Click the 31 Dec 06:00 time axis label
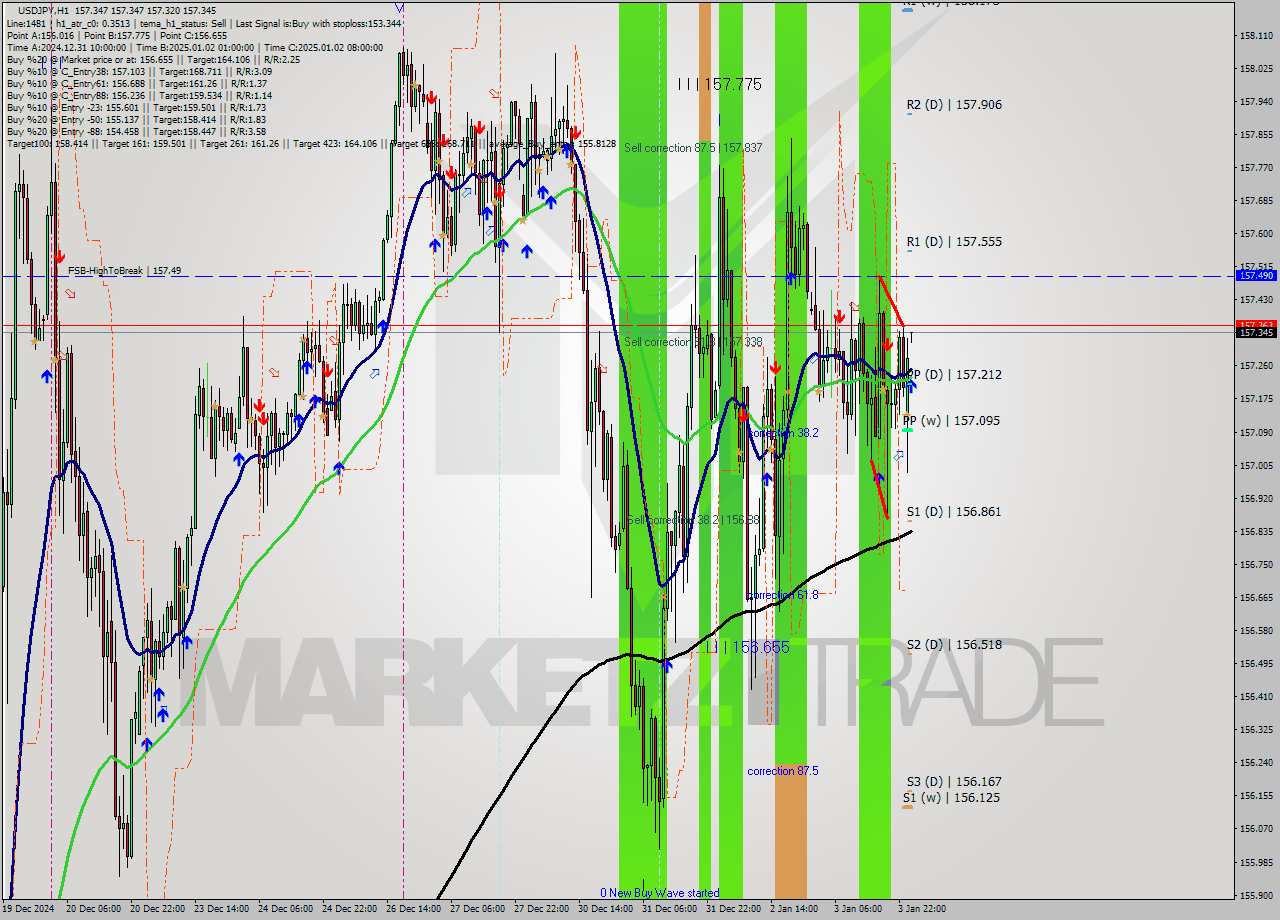Image resolution: width=1280 pixels, height=920 pixels. tap(669, 909)
